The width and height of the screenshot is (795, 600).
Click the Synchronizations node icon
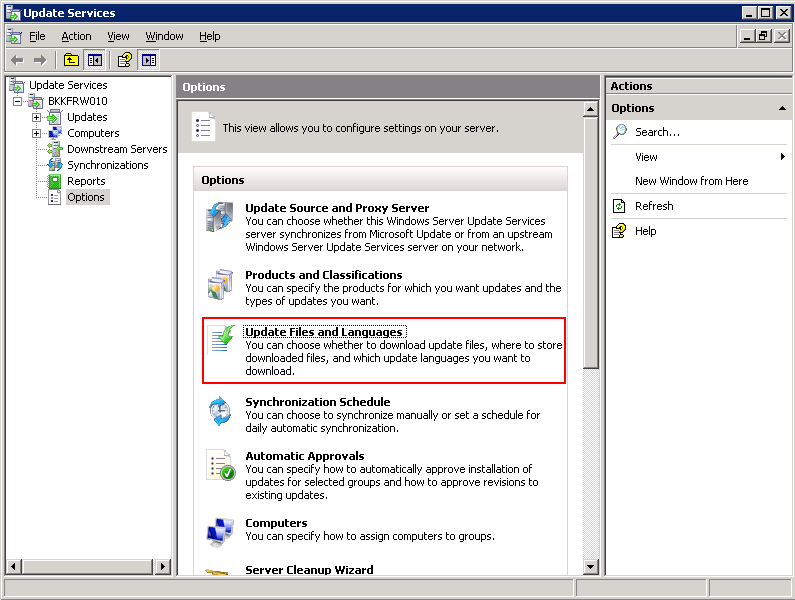pos(54,165)
